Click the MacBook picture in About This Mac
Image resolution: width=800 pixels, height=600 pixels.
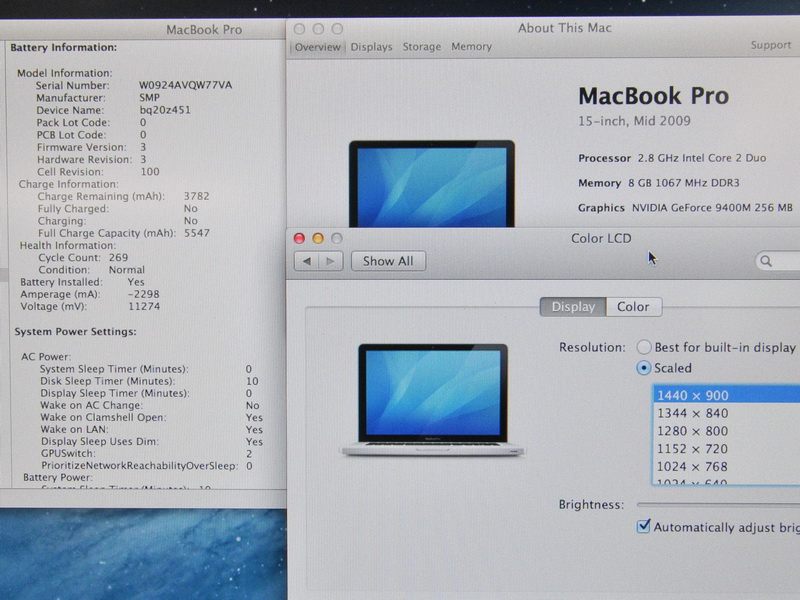(432, 184)
